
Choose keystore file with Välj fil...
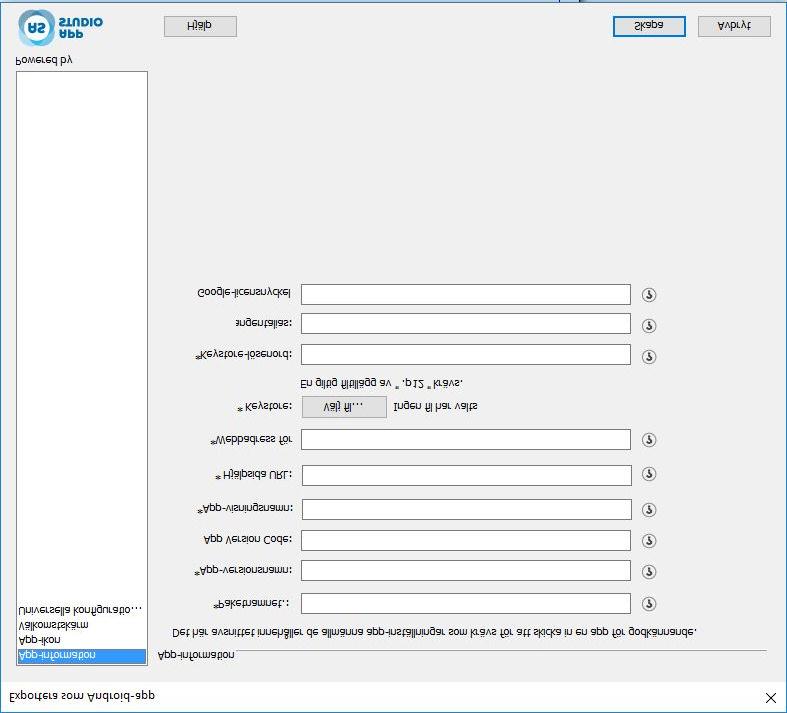coord(344,407)
